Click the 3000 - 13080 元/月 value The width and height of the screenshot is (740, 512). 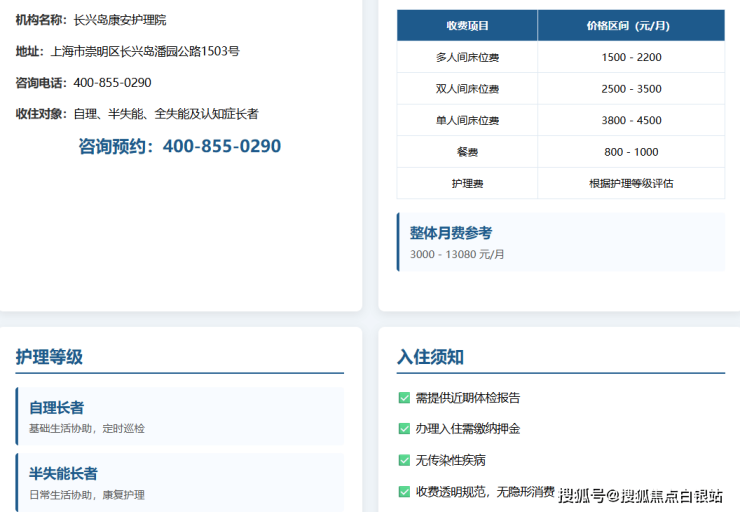[457, 254]
